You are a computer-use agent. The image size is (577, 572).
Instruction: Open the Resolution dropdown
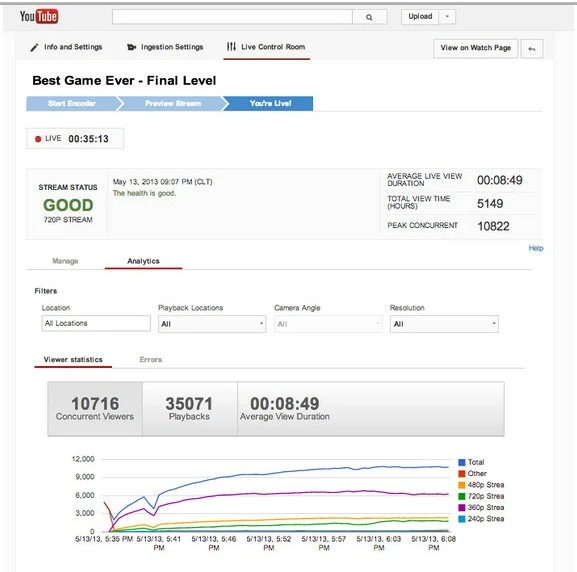(x=444, y=324)
